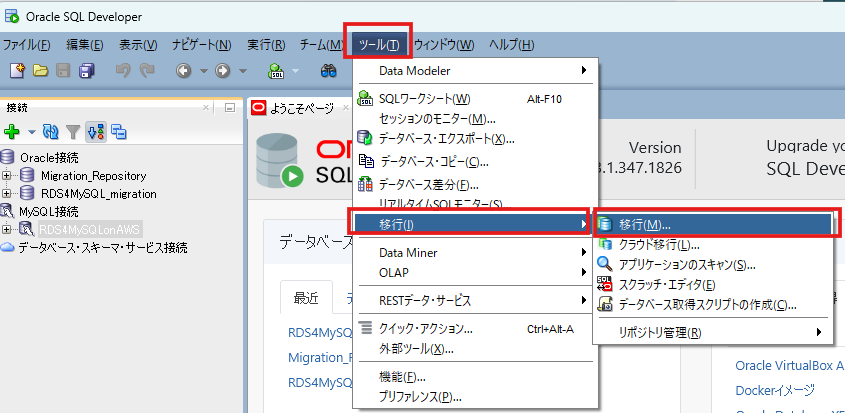Refresh connections with the blue arrows icon
This screenshot has height=413, width=845.
pyautogui.click(x=51, y=132)
